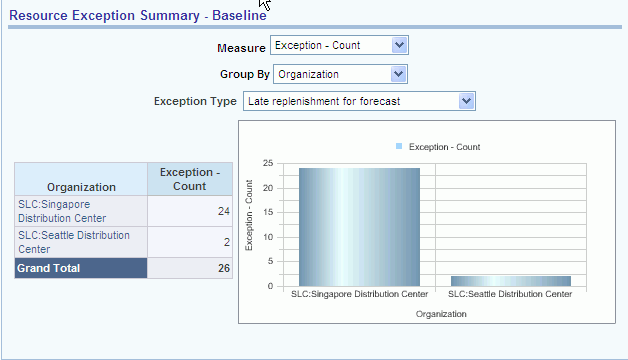The image size is (628, 360).
Task: Click the Exception - Count column header
Action: pos(190,179)
